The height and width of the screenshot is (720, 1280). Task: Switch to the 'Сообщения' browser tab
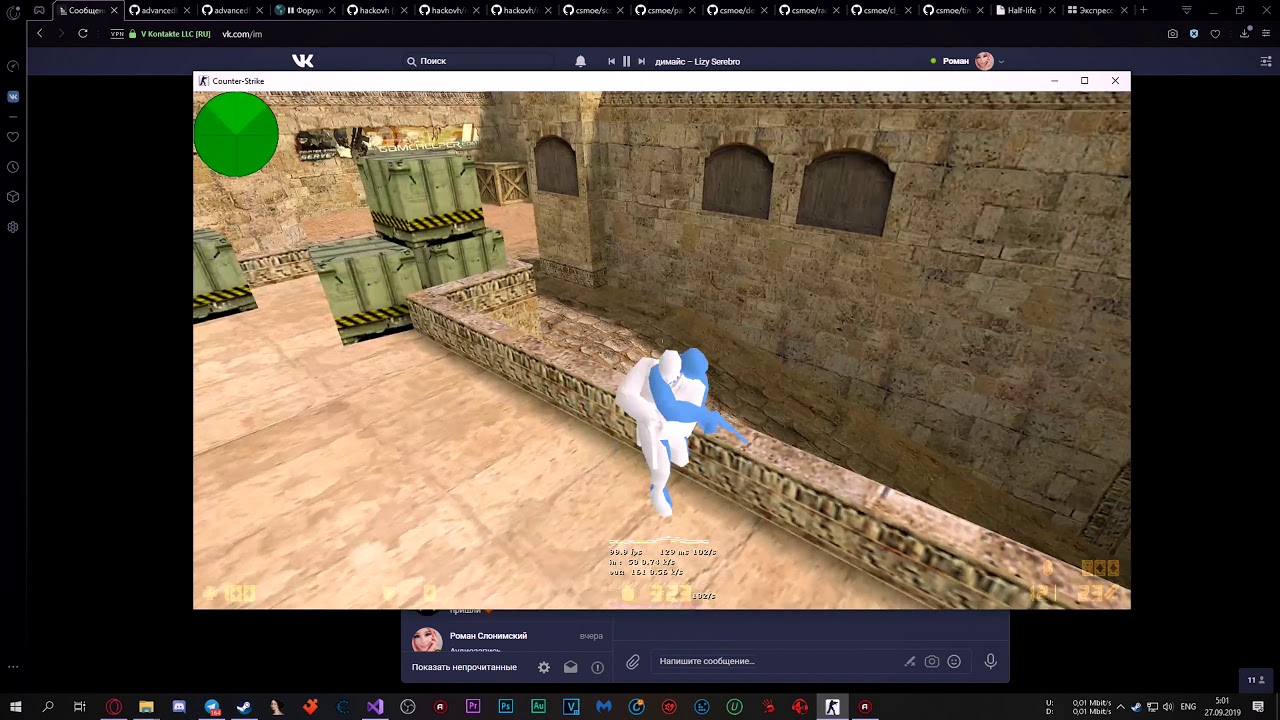[86, 10]
